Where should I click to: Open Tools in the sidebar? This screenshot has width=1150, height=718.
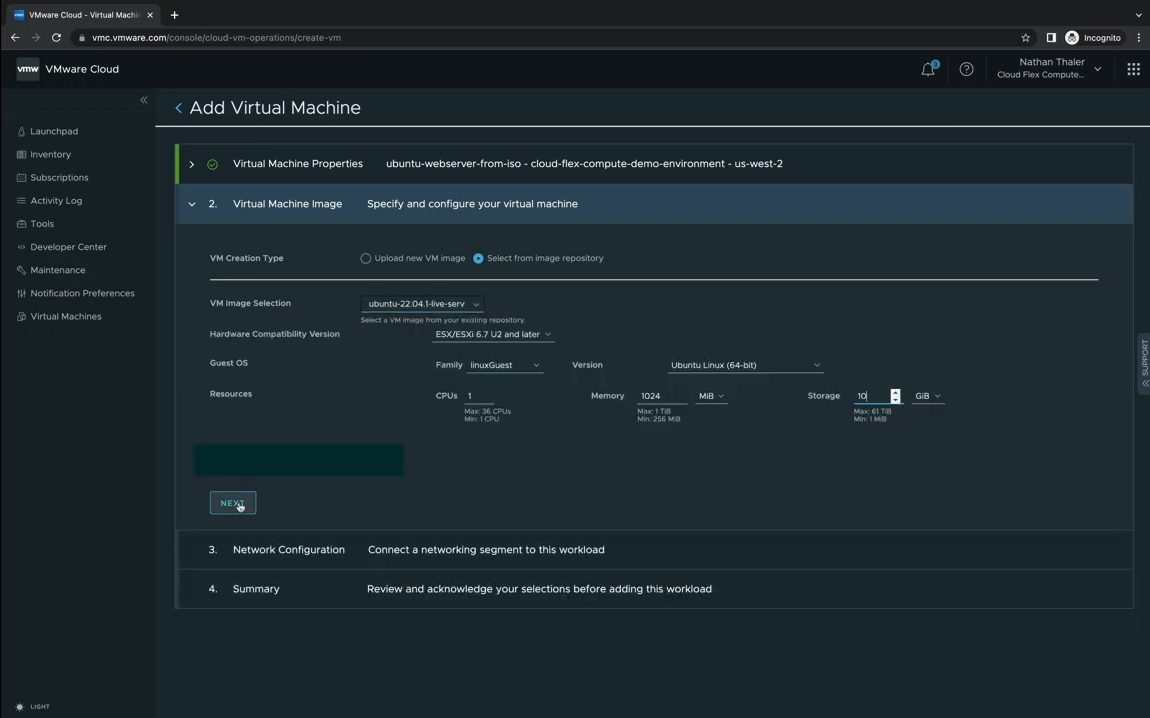42,224
